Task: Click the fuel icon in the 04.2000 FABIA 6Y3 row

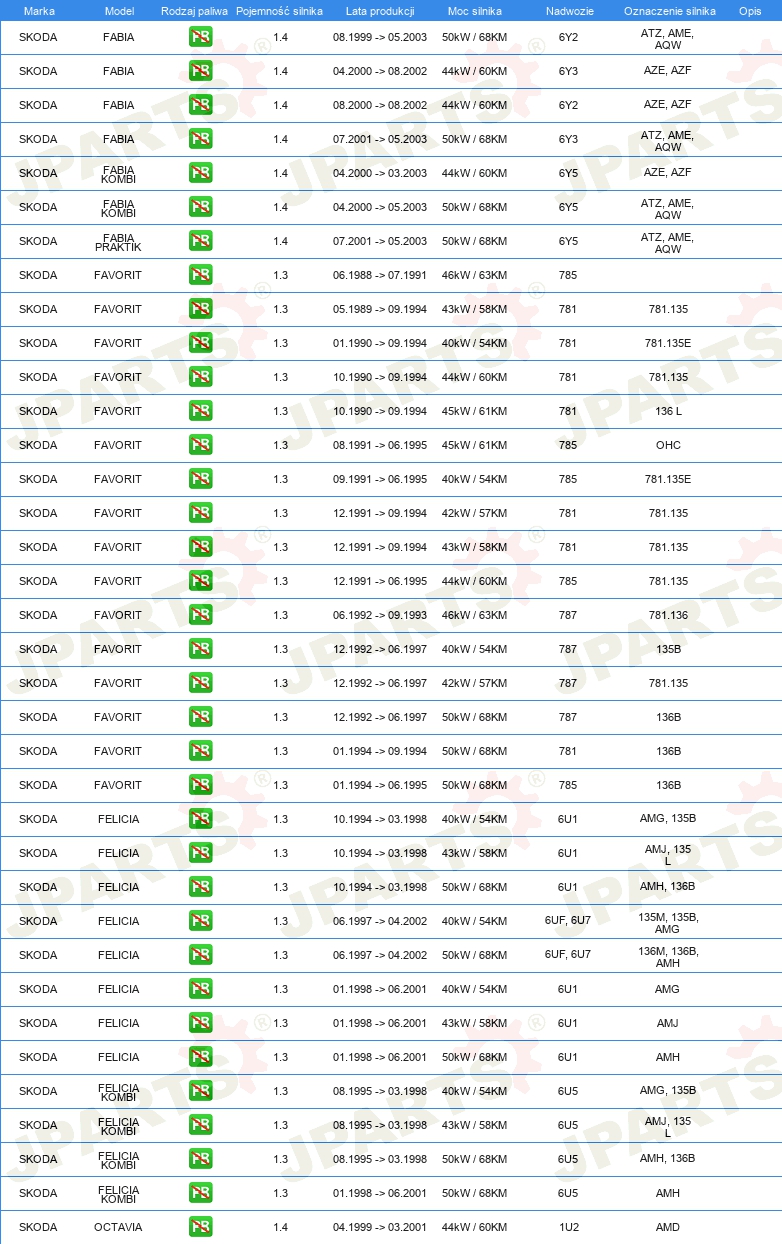Action: point(201,71)
